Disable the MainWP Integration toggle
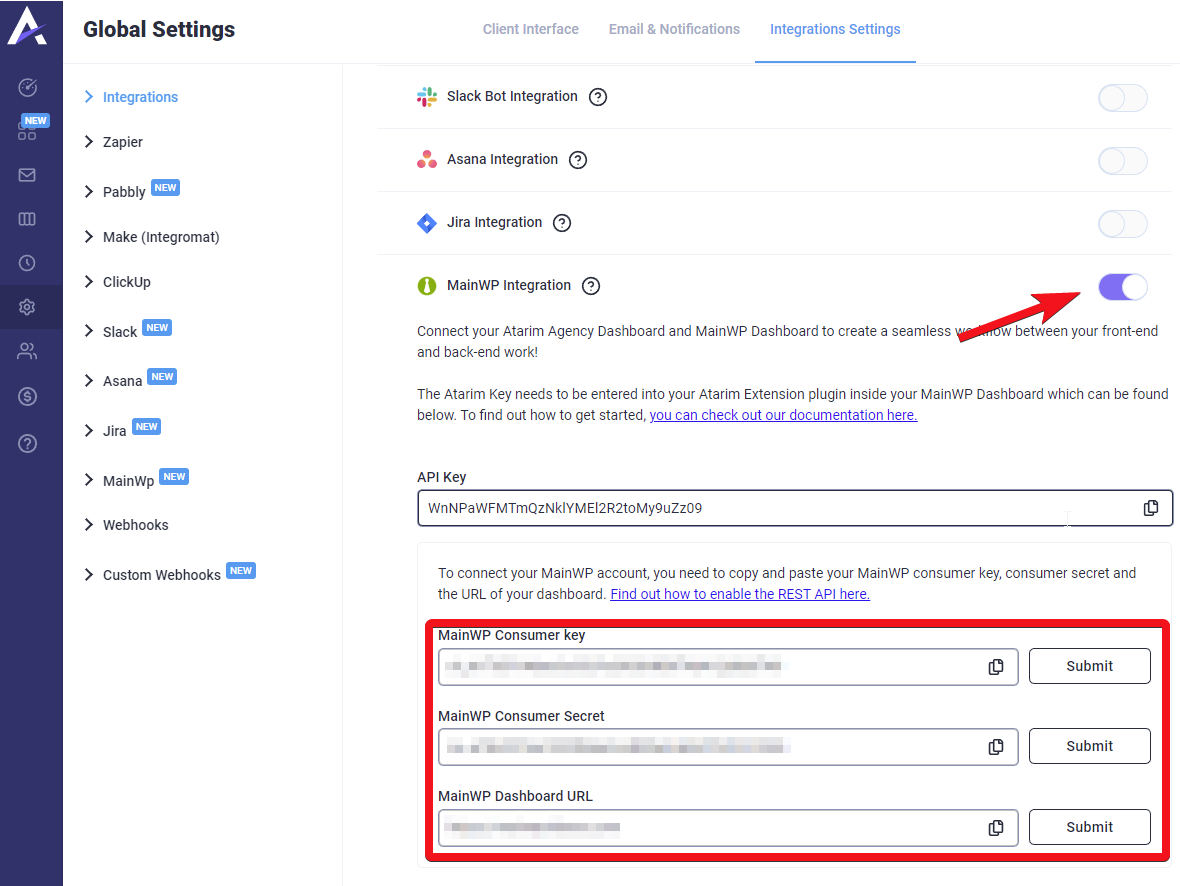 (x=1122, y=287)
